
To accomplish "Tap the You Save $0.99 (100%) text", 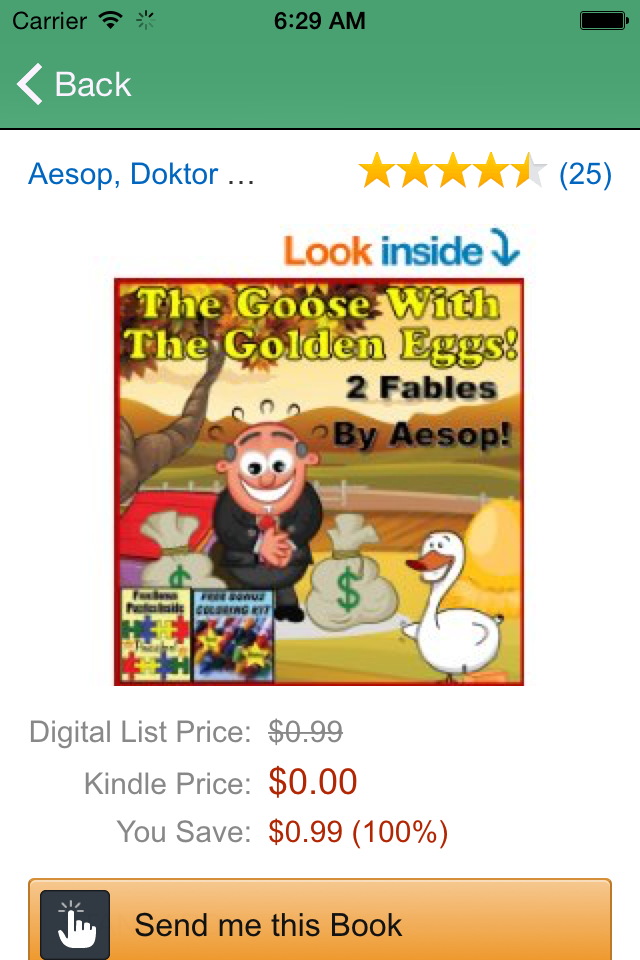I will pyautogui.click(x=358, y=831).
